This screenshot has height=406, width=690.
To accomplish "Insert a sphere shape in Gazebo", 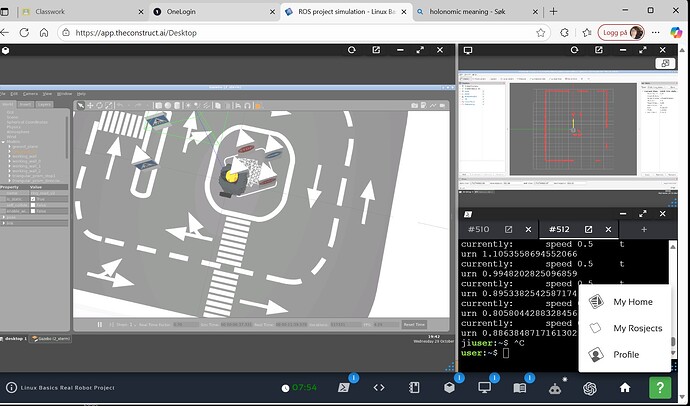I will 168,106.
